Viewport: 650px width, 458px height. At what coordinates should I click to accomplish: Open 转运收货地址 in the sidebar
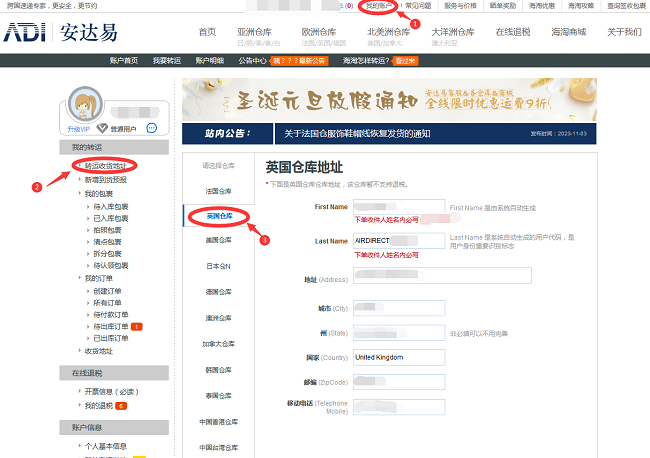(105, 165)
